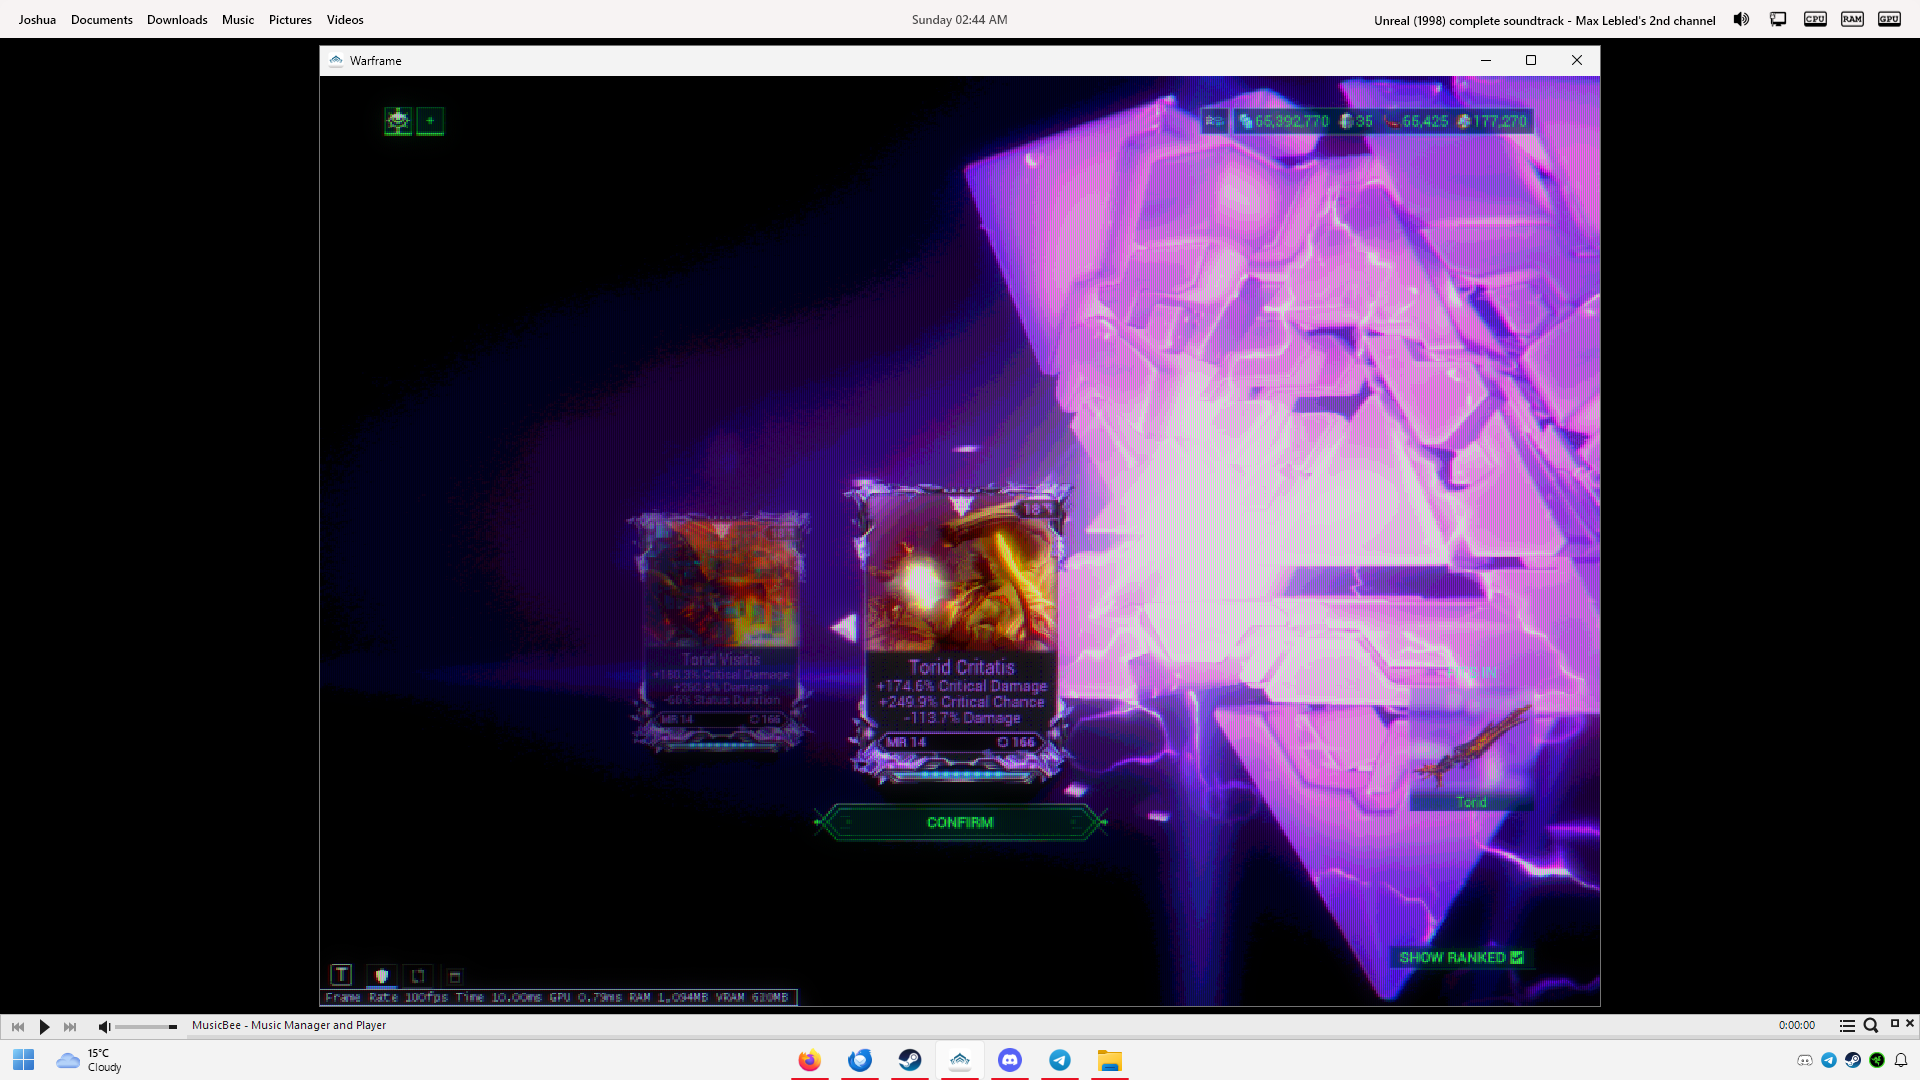This screenshot has height=1080, width=1920.
Task: Click the Unreal soundtrack now-playing title
Action: [1544, 20]
